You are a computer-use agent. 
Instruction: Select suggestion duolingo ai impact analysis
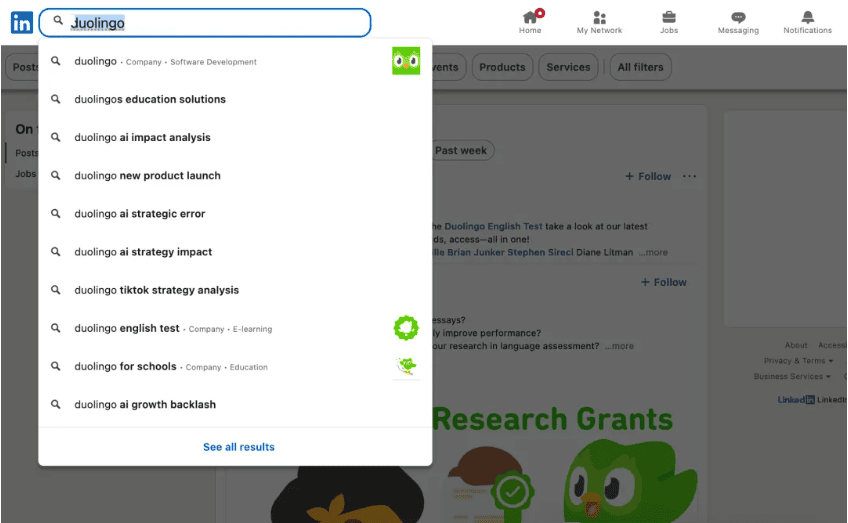point(142,138)
